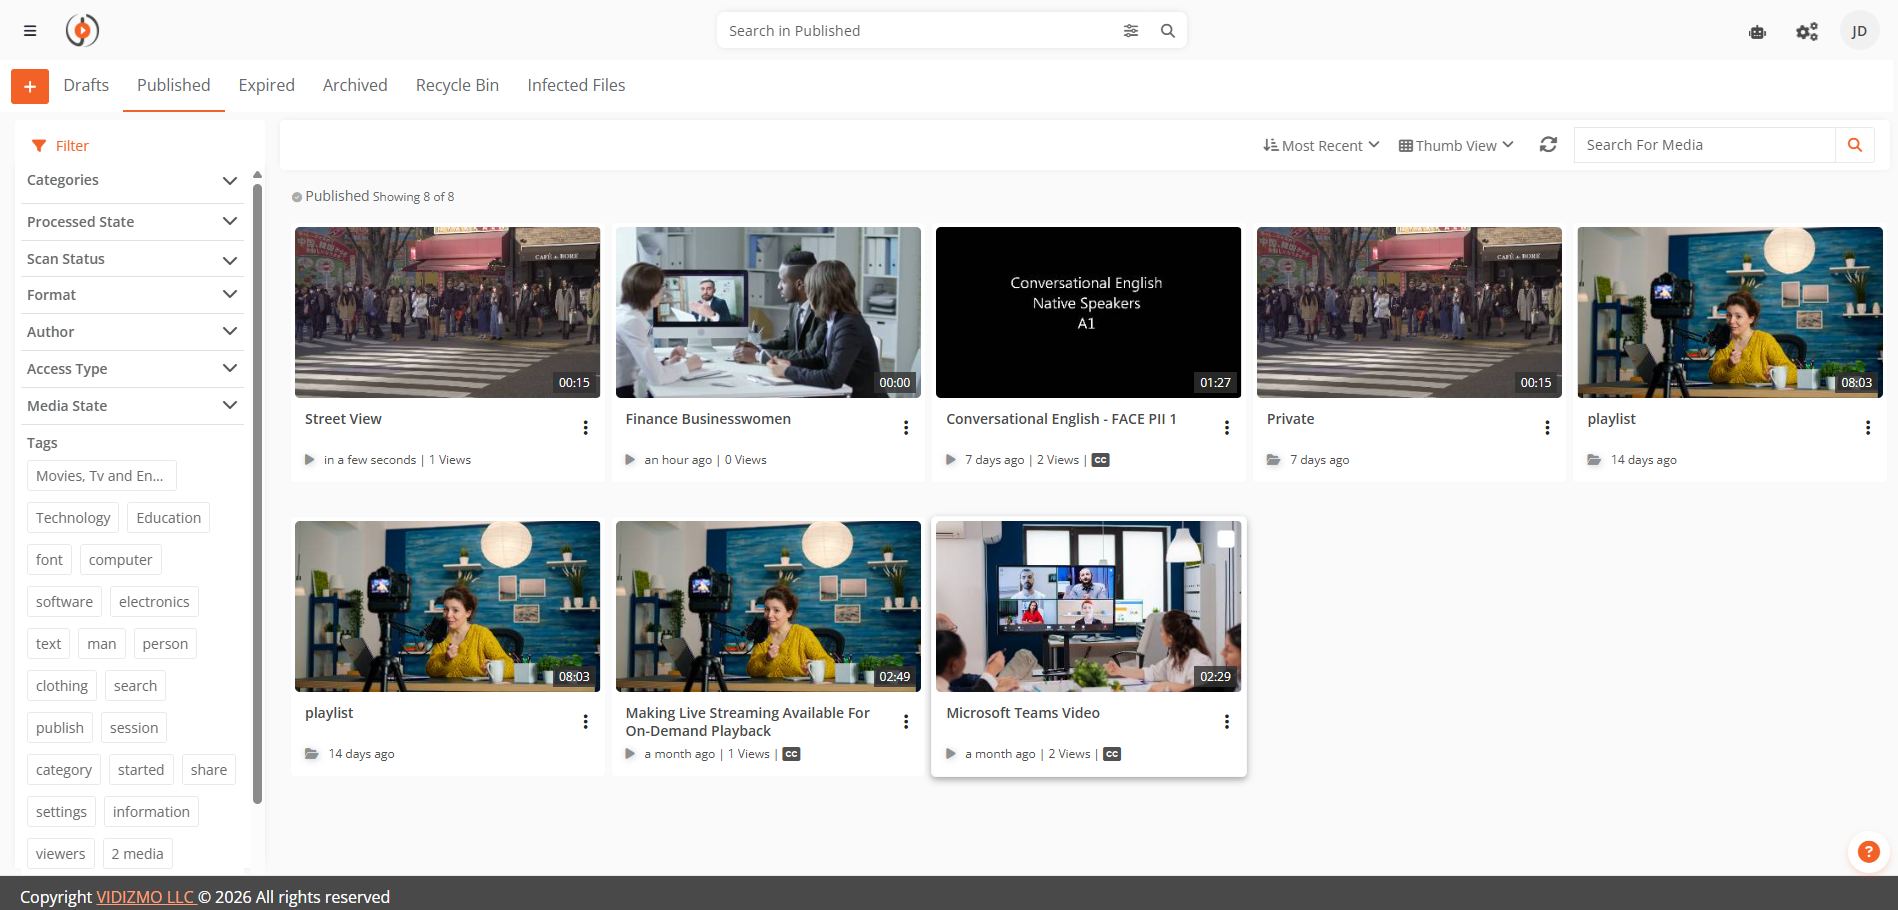Open advanced search filter sliders icon
1898x910 pixels.
(1130, 31)
